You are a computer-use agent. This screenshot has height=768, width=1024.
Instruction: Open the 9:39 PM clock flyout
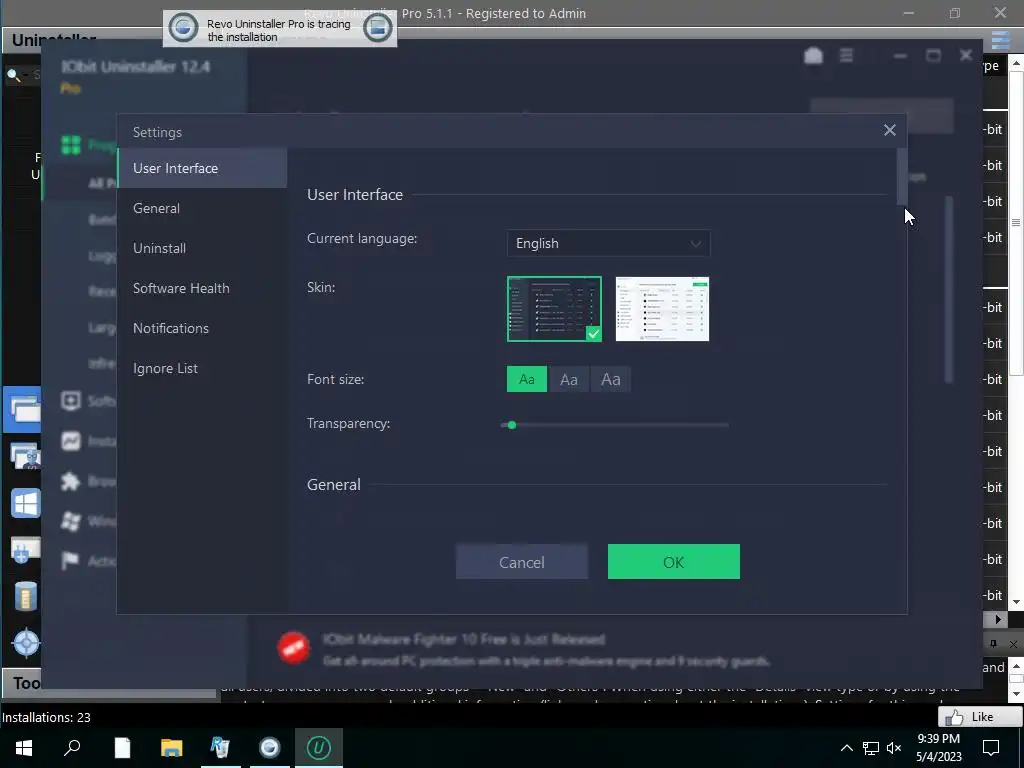(938, 748)
